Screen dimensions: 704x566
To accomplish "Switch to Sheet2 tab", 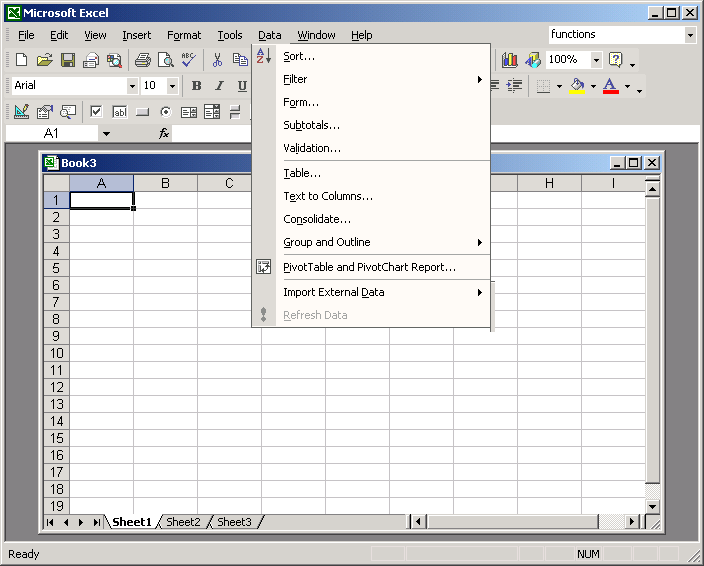I will 183,522.
